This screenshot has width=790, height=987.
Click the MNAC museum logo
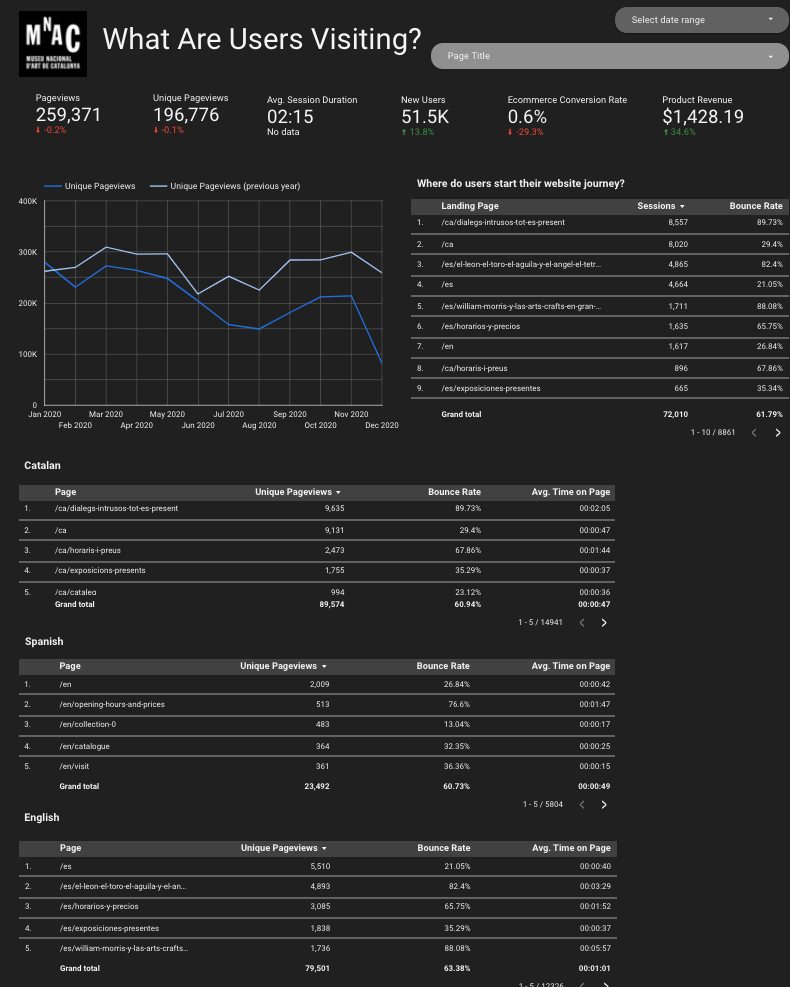click(53, 44)
